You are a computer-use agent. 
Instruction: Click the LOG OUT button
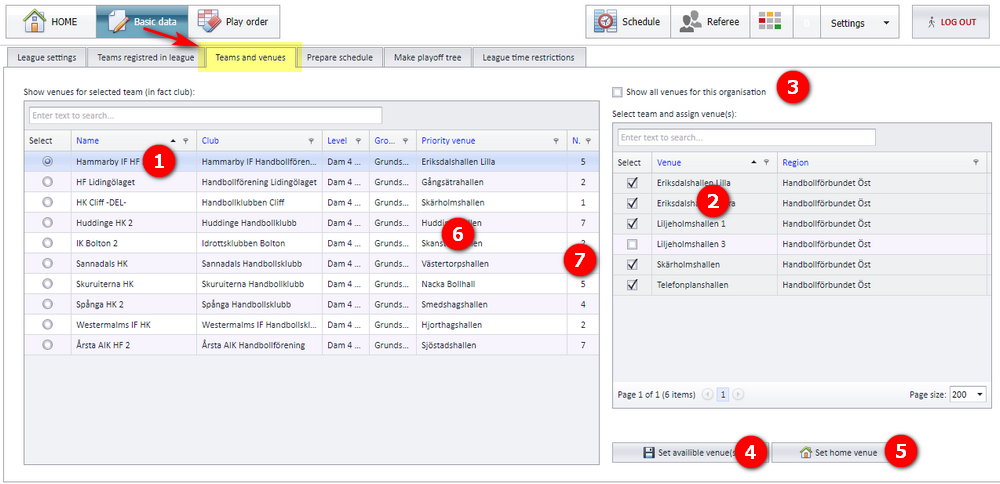pyautogui.click(x=953, y=22)
